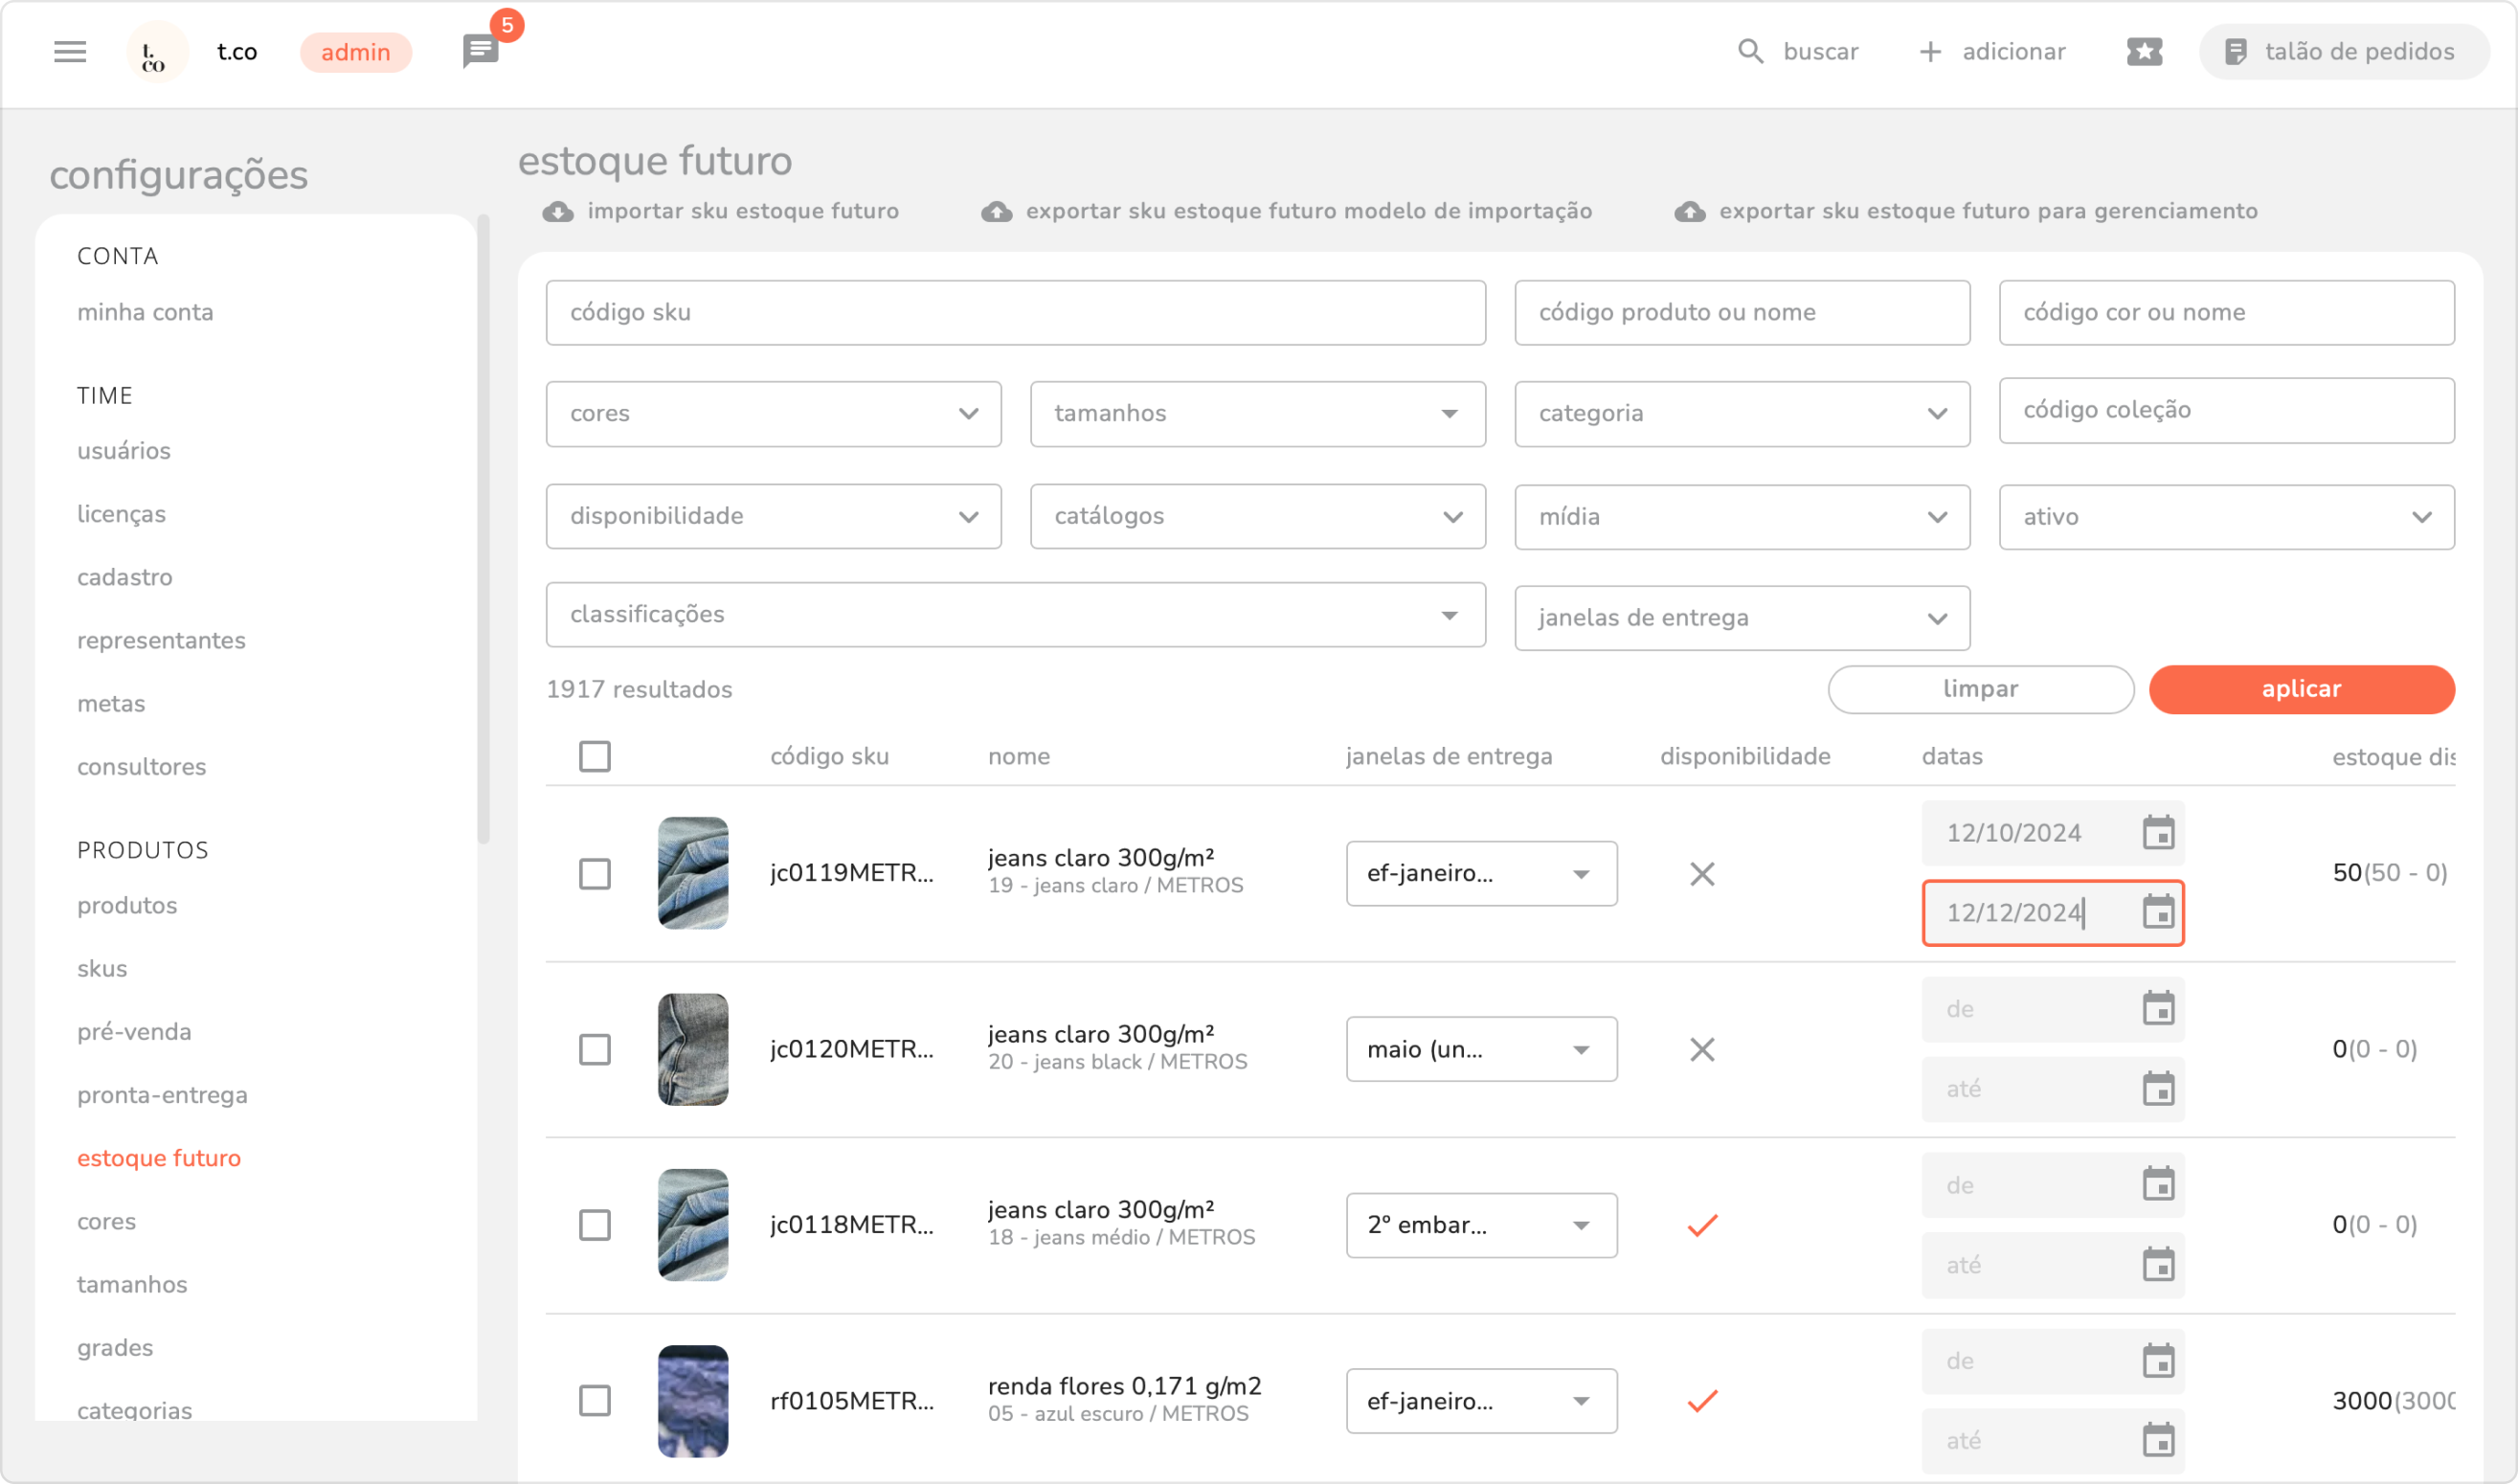The image size is (2518, 1484).
Task: Toggle the select-all checkbox in table header
Action: [x=595, y=757]
